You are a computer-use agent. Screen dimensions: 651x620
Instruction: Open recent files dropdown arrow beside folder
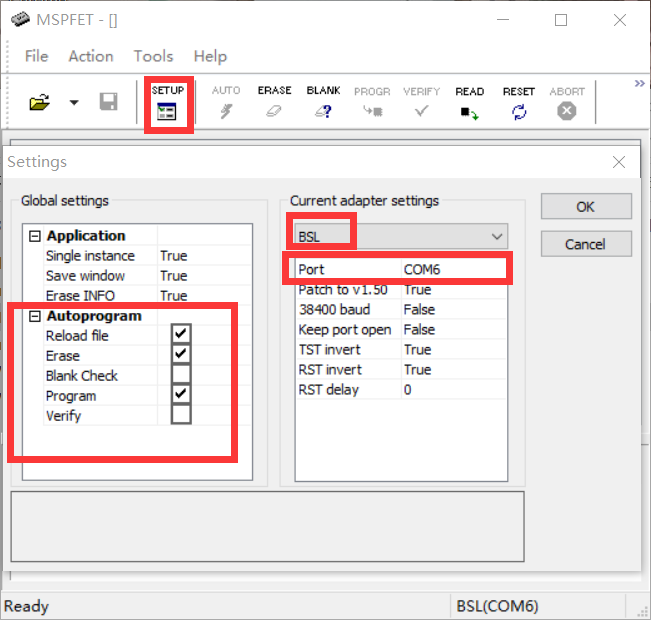click(x=74, y=103)
